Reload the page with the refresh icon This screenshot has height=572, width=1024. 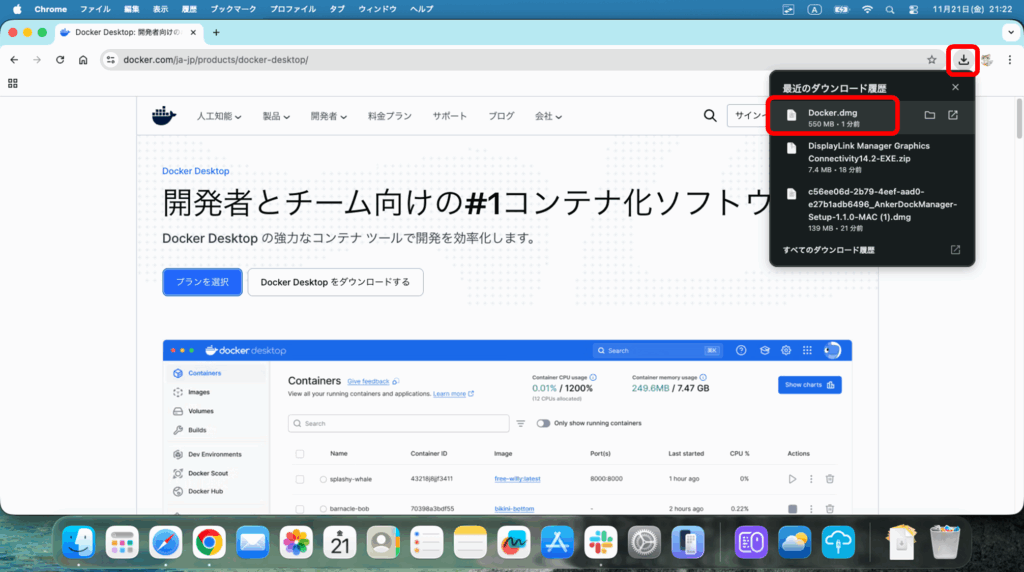(x=60, y=60)
